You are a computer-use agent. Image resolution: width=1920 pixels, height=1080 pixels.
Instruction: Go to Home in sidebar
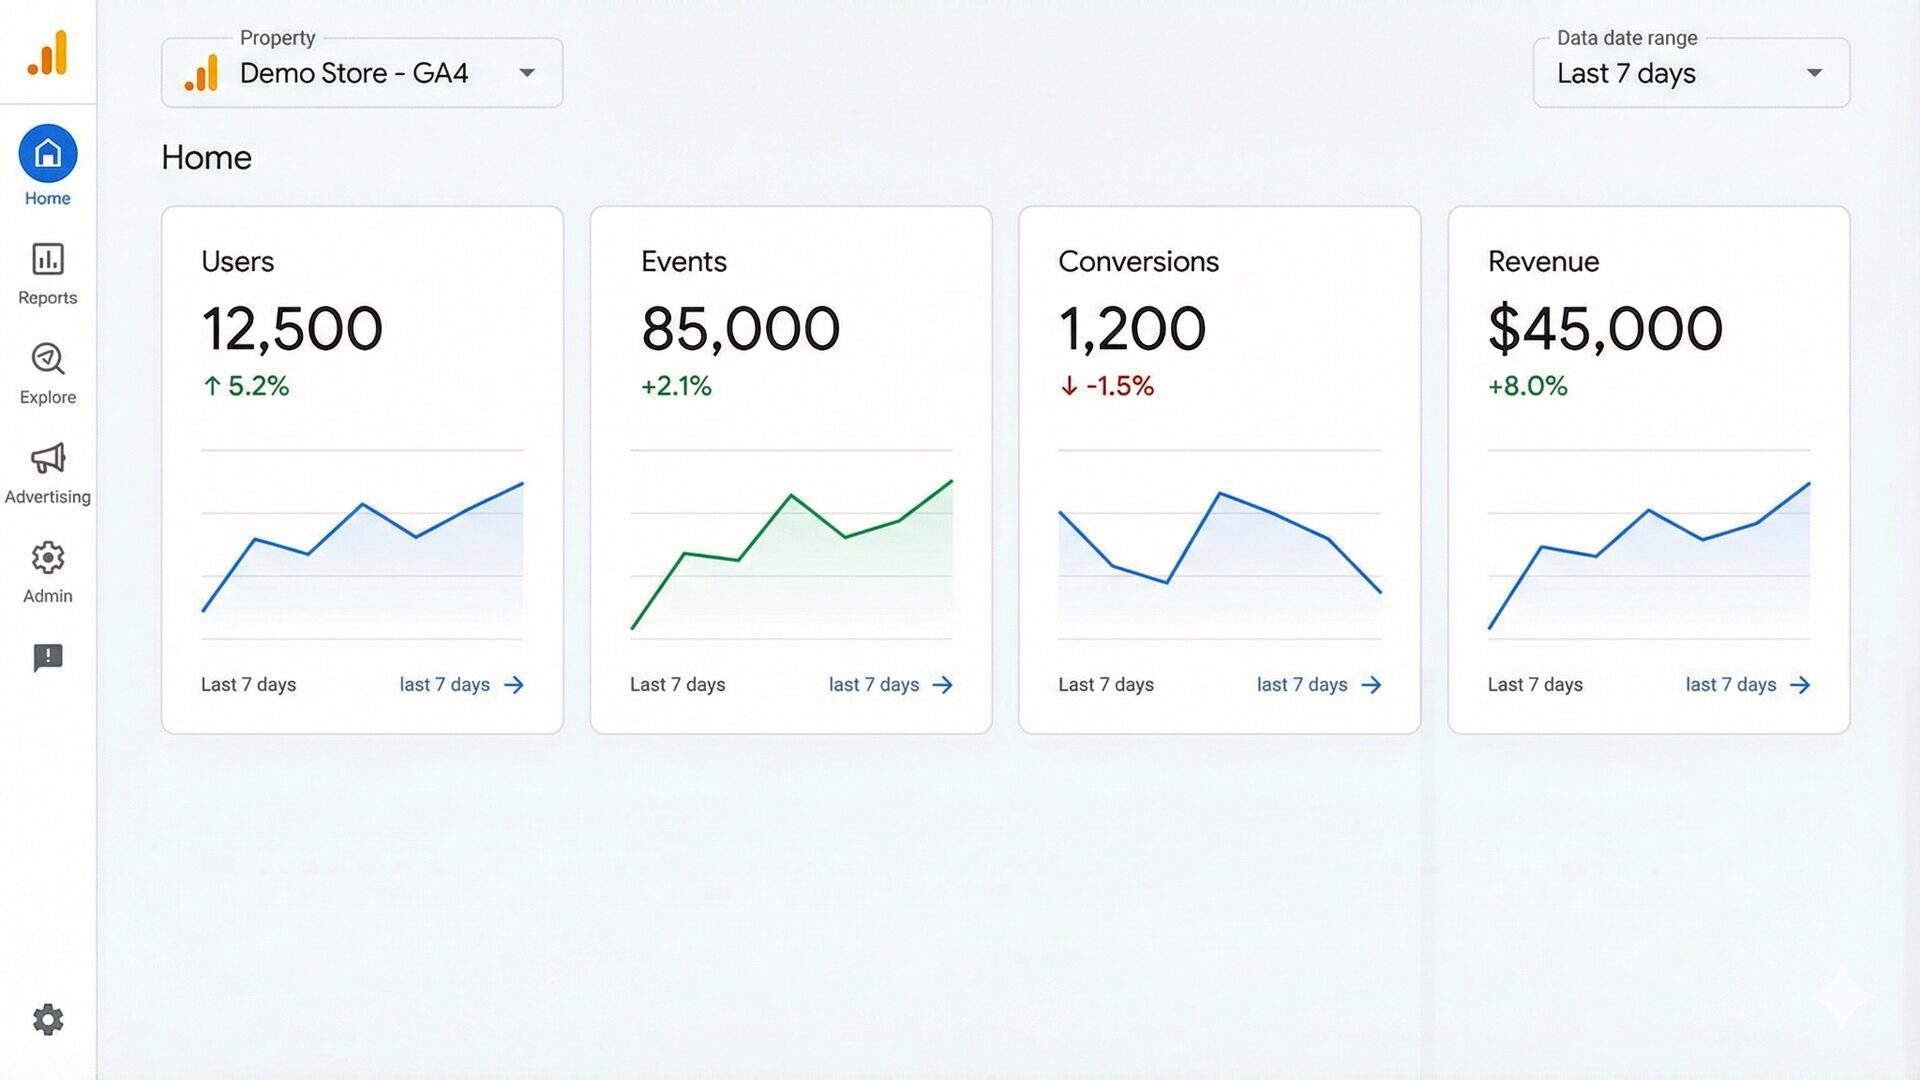(47, 154)
